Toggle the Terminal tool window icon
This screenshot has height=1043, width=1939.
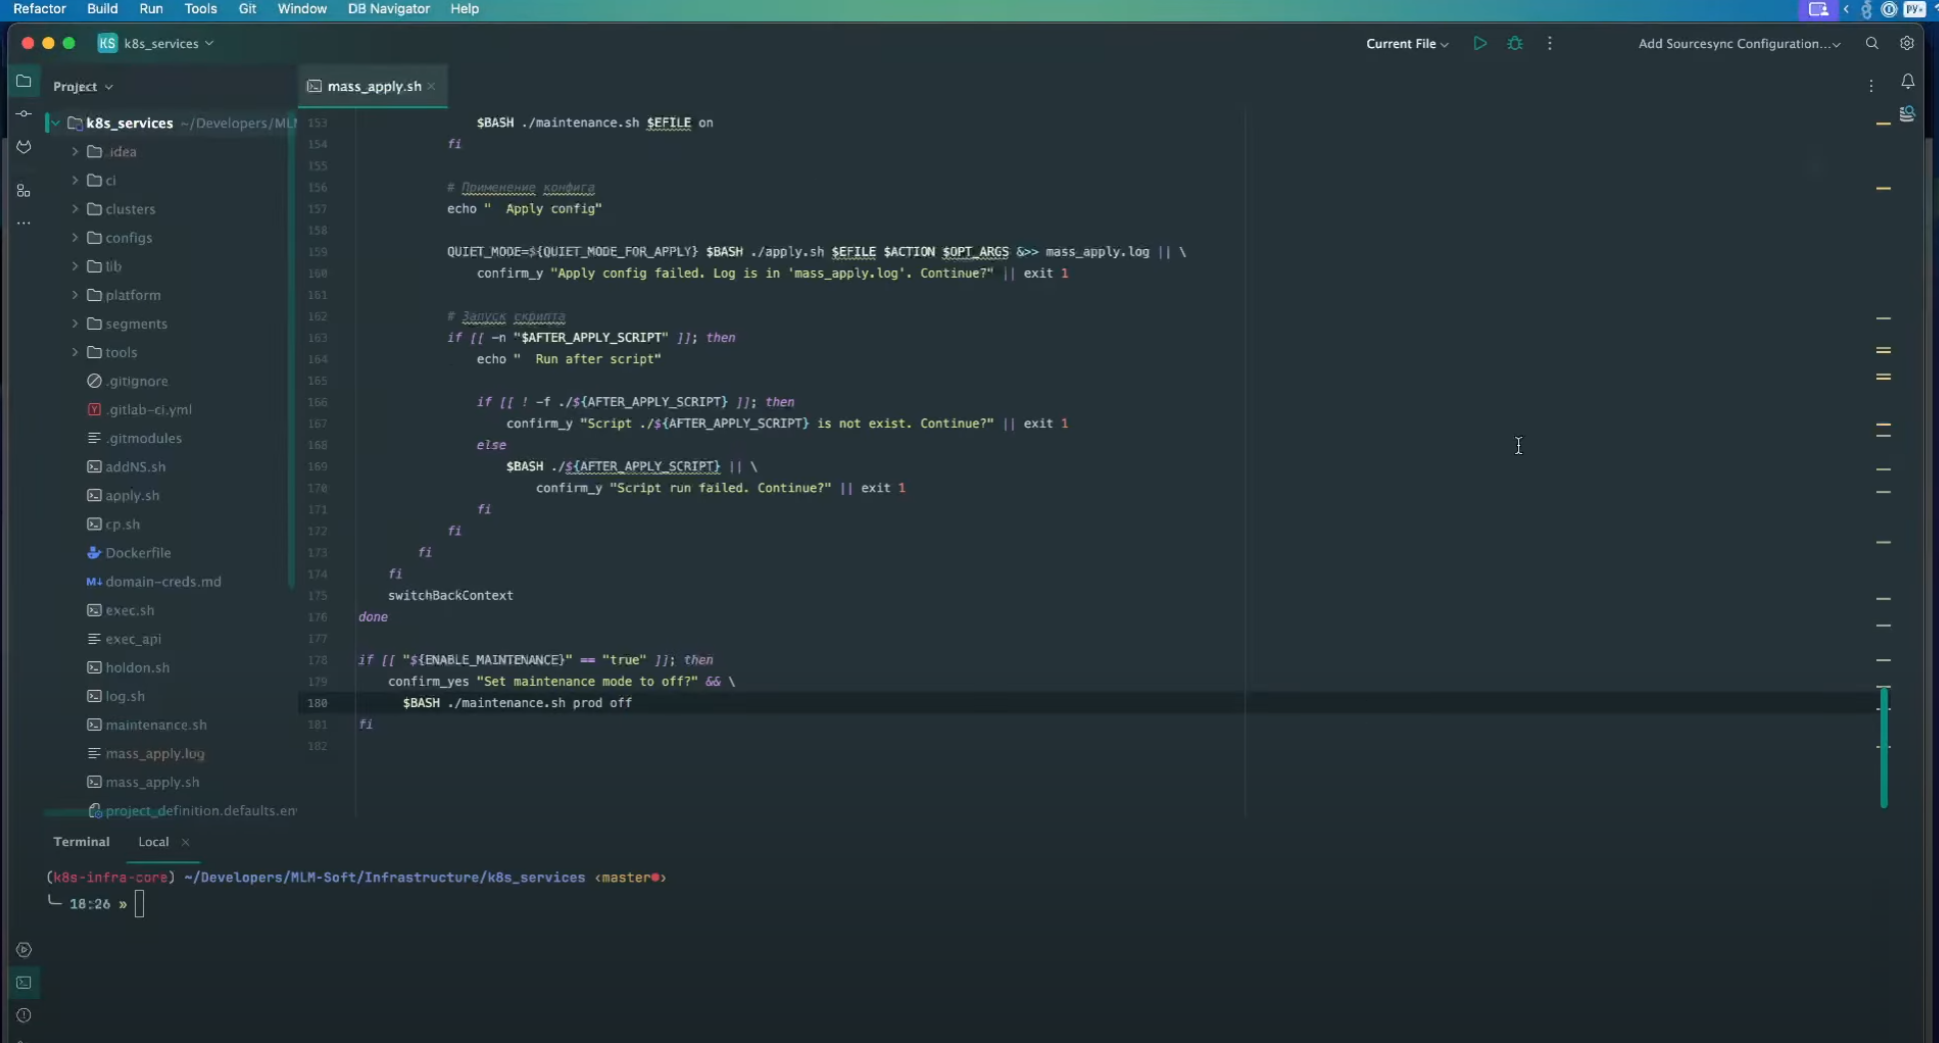24,983
